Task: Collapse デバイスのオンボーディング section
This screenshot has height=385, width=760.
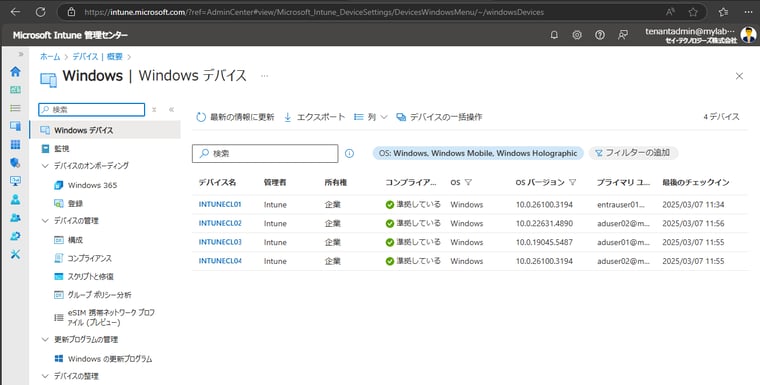Action: point(45,166)
